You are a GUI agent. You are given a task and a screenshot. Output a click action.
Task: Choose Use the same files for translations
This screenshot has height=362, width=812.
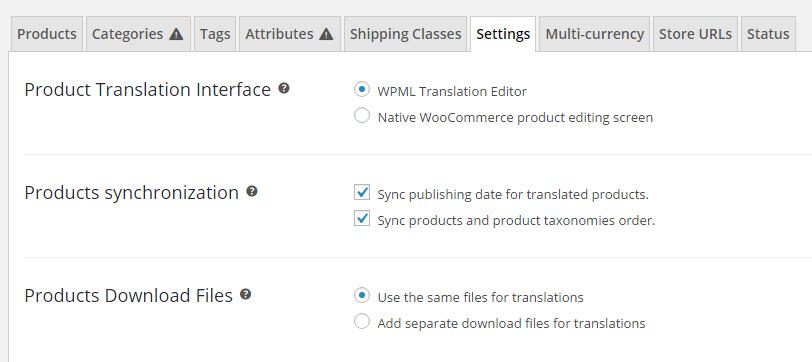(362, 296)
